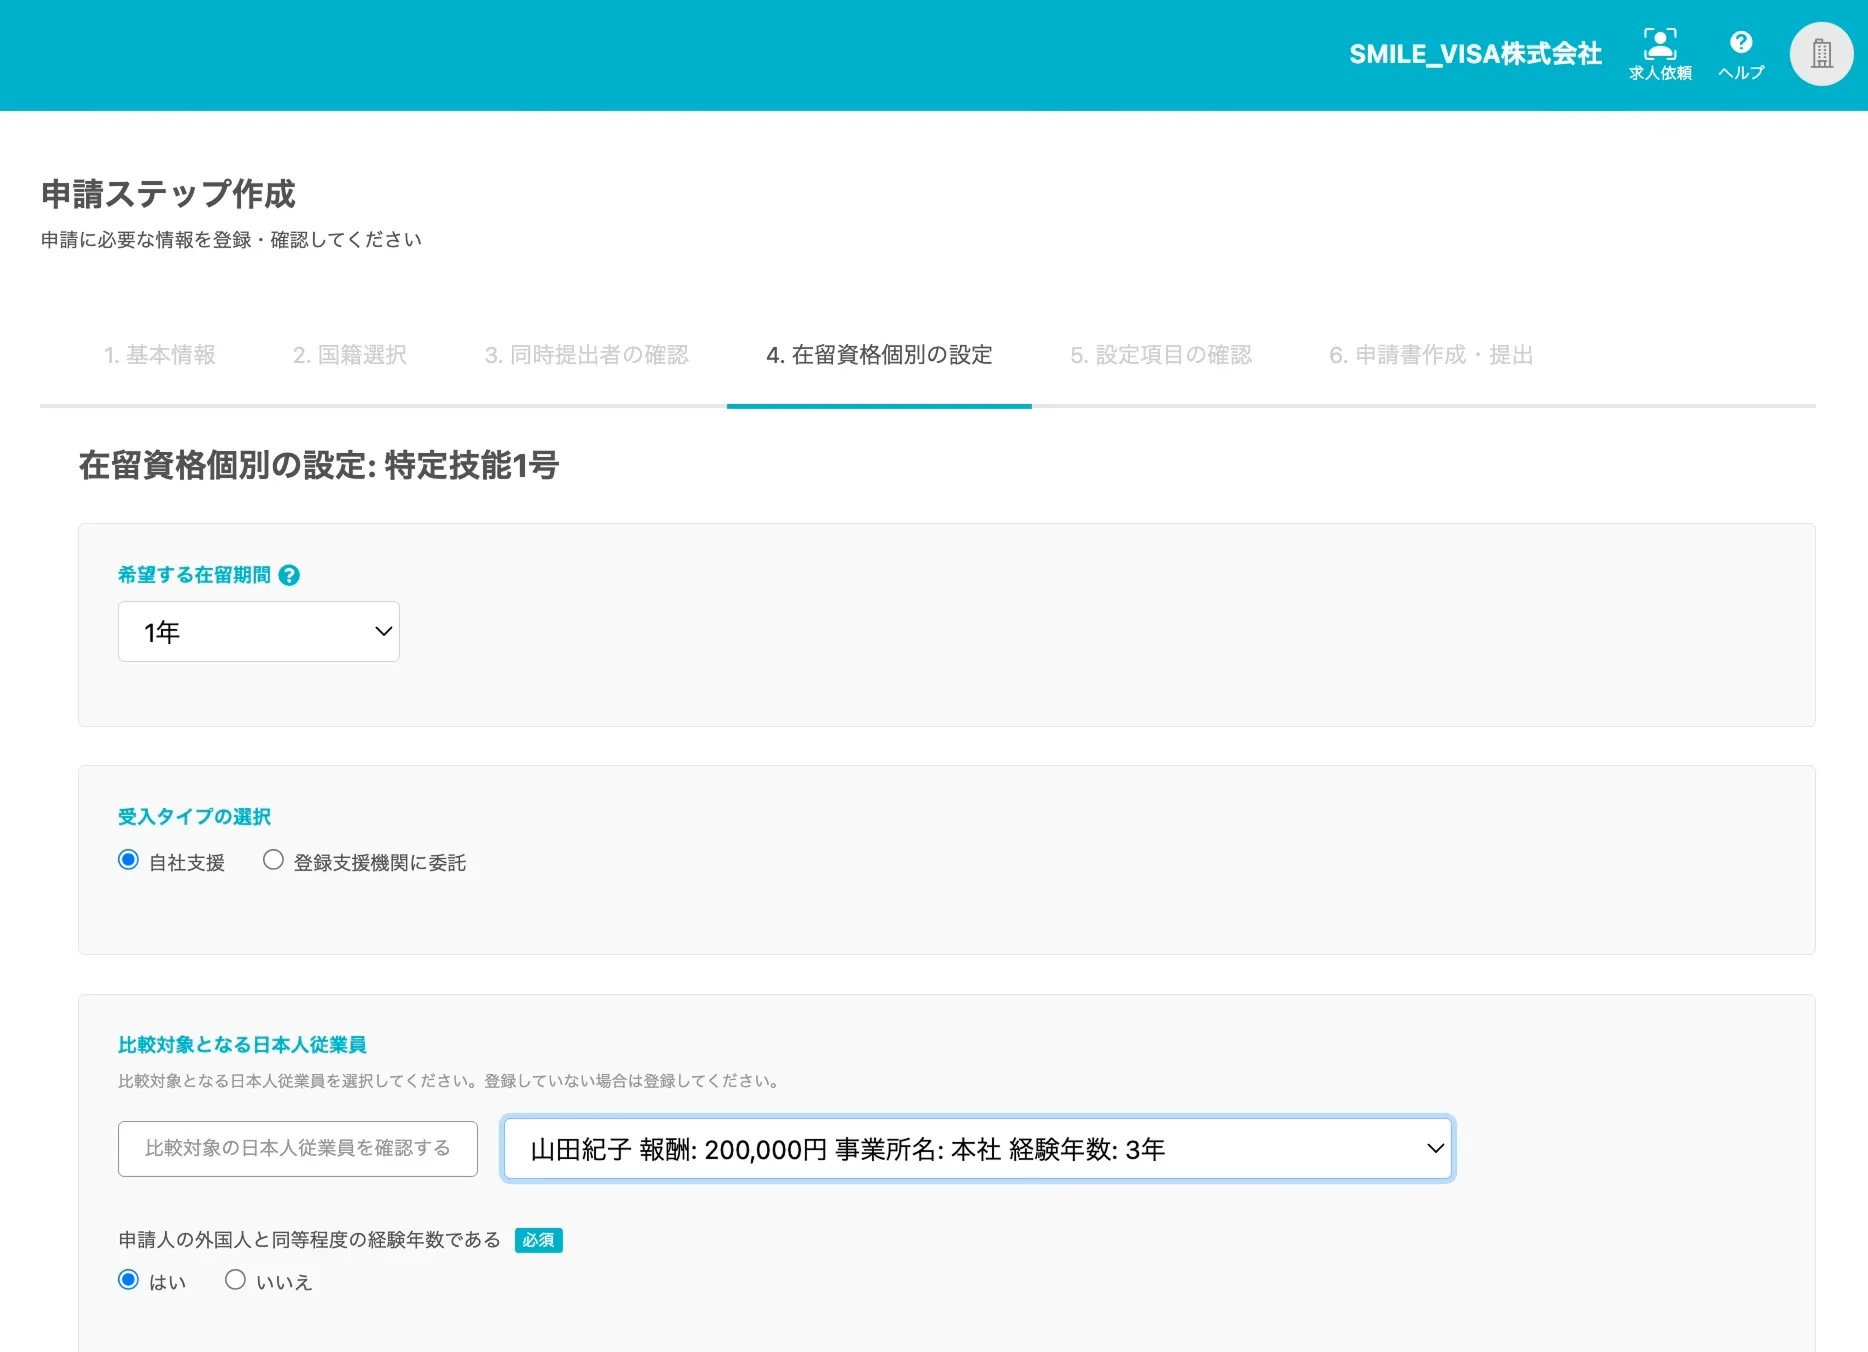
Task: Click 比較対象の日本人従業員を確認する button
Action: (x=298, y=1148)
